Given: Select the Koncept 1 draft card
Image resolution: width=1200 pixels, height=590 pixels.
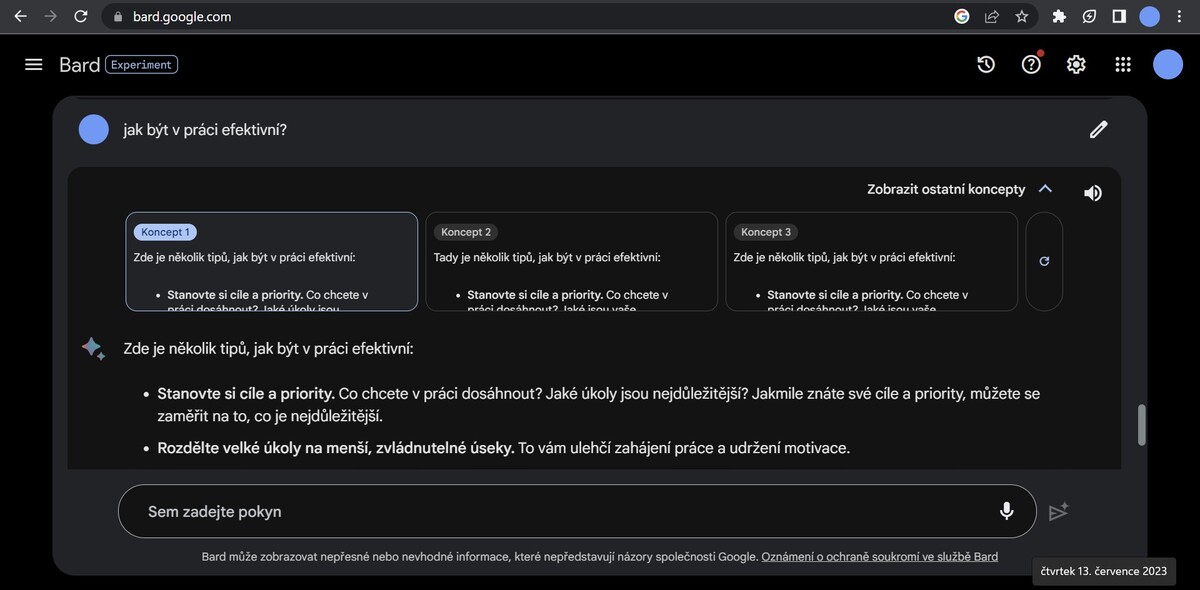Looking at the screenshot, I should [x=272, y=262].
